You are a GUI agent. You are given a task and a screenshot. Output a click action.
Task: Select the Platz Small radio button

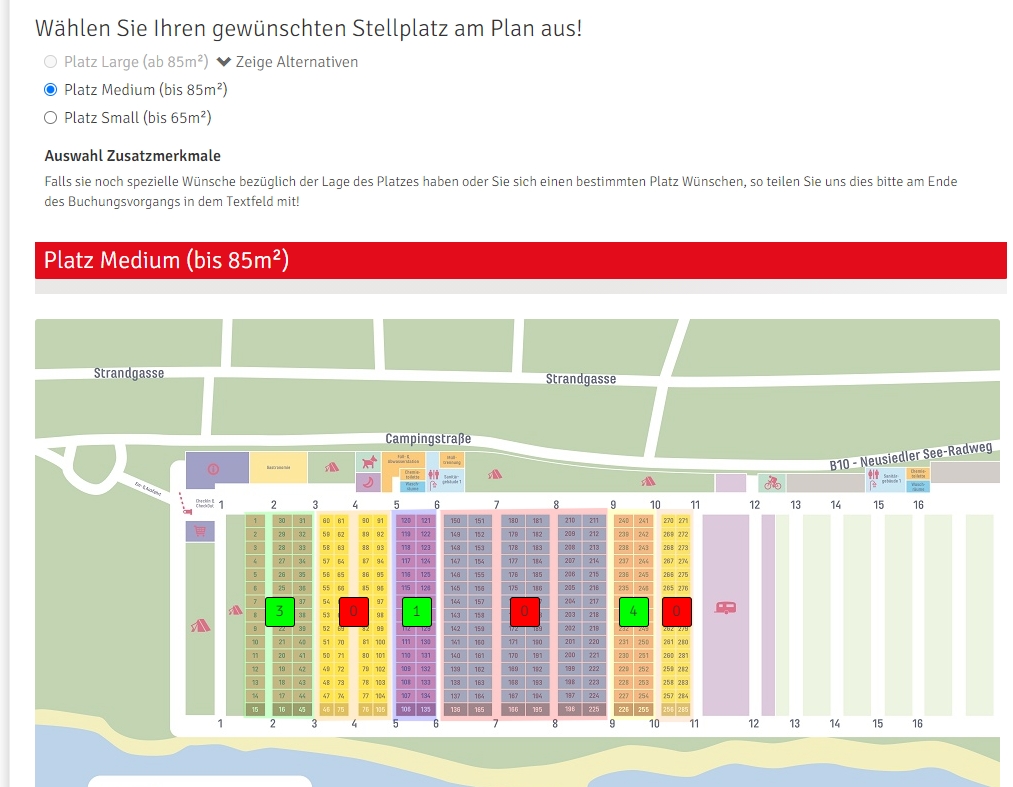click(x=50, y=118)
